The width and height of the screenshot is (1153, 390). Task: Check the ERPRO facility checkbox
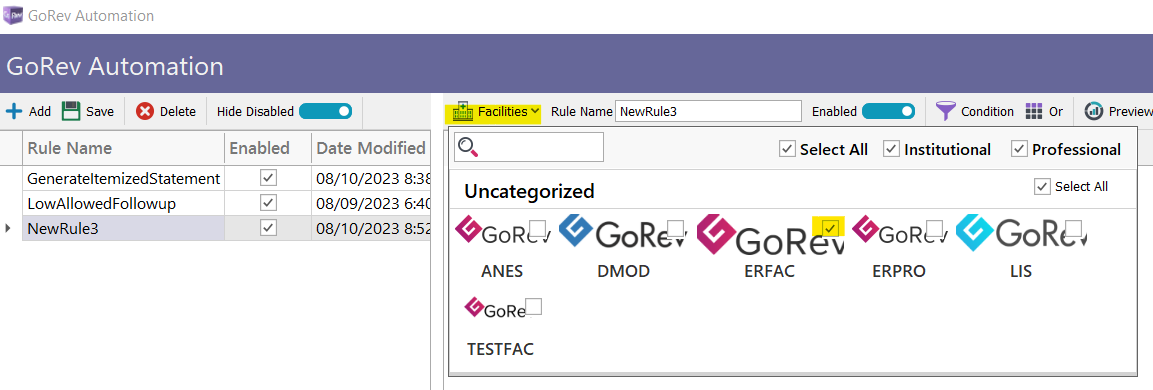(934, 227)
